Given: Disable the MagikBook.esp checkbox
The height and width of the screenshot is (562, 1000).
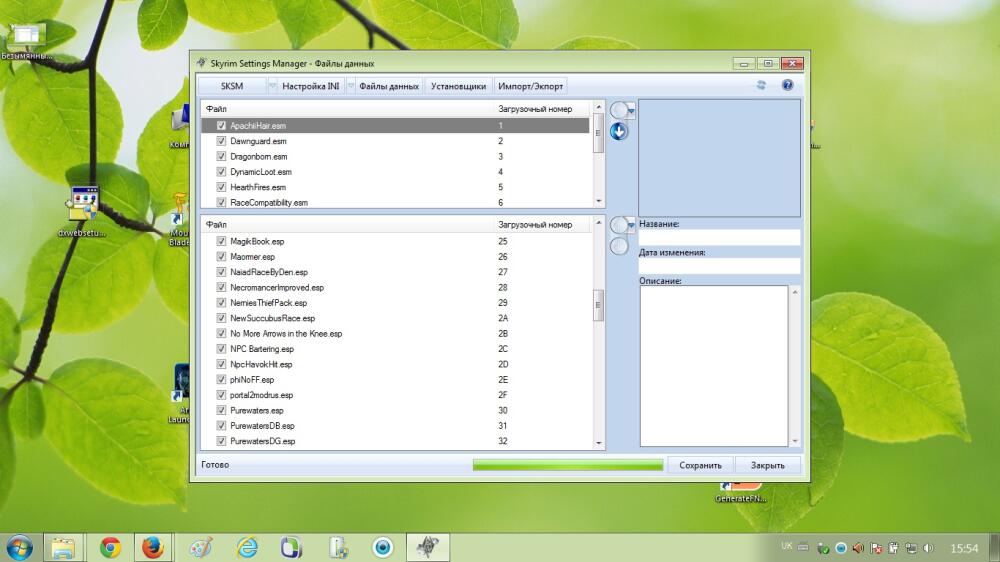Looking at the screenshot, I should coord(221,241).
